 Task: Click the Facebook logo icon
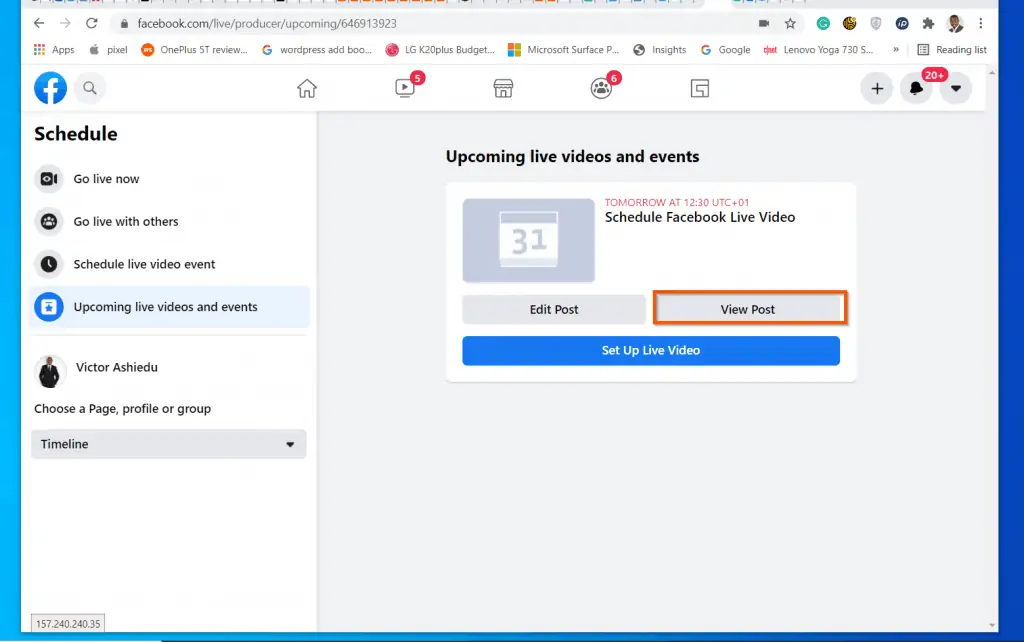[x=50, y=88]
